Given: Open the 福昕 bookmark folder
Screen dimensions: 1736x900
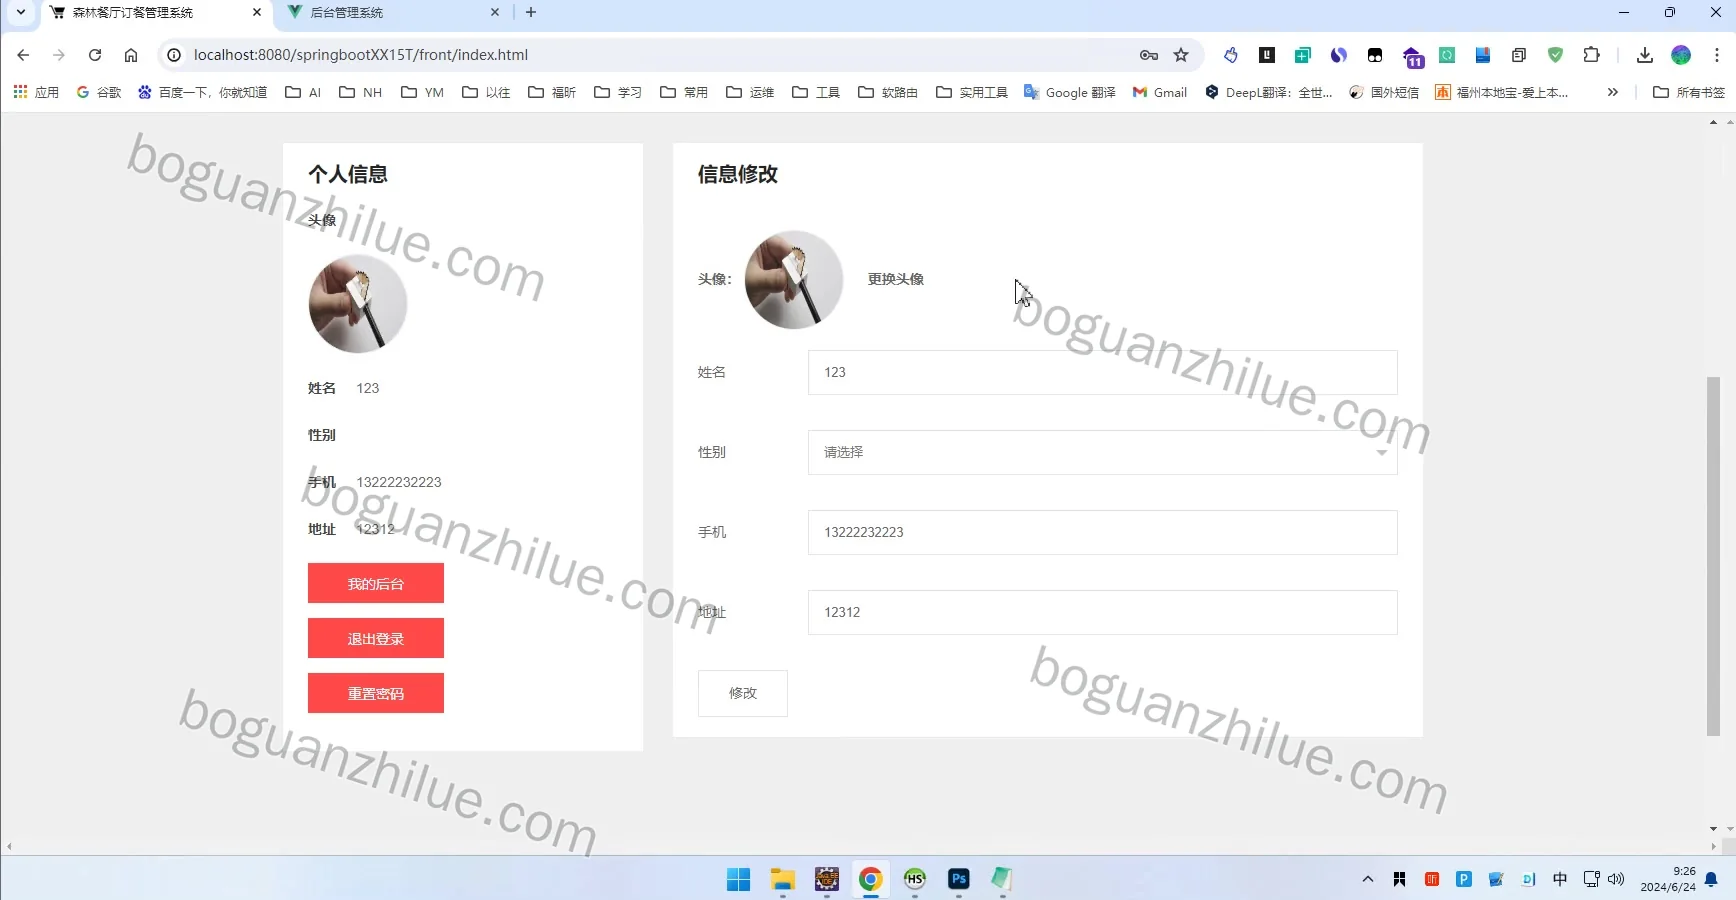Looking at the screenshot, I should (x=552, y=92).
